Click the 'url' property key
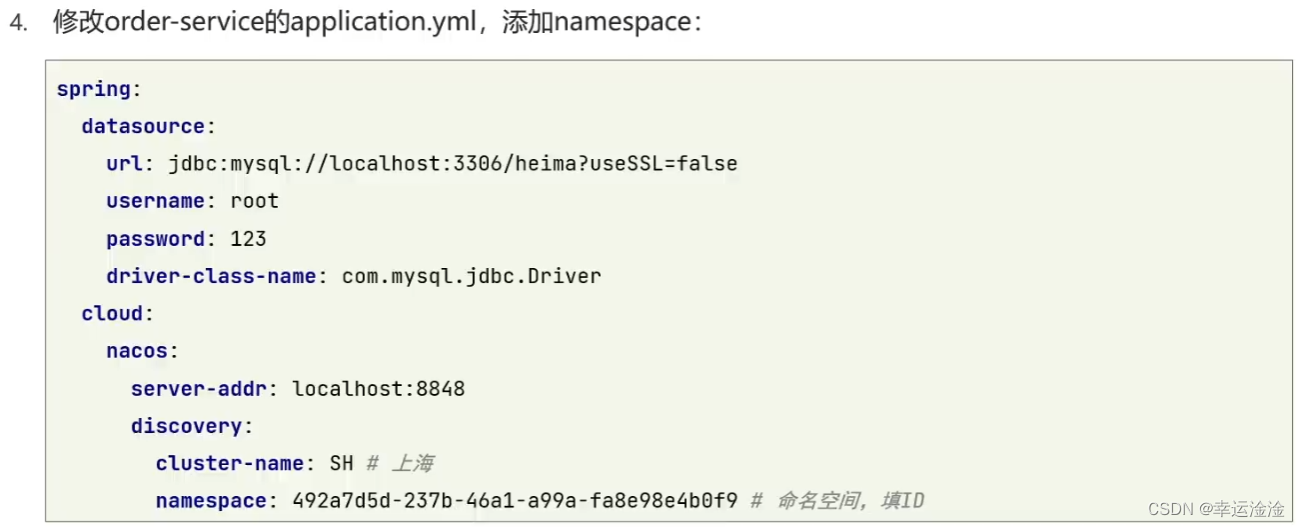The height and width of the screenshot is (527, 1300). (x=123, y=163)
